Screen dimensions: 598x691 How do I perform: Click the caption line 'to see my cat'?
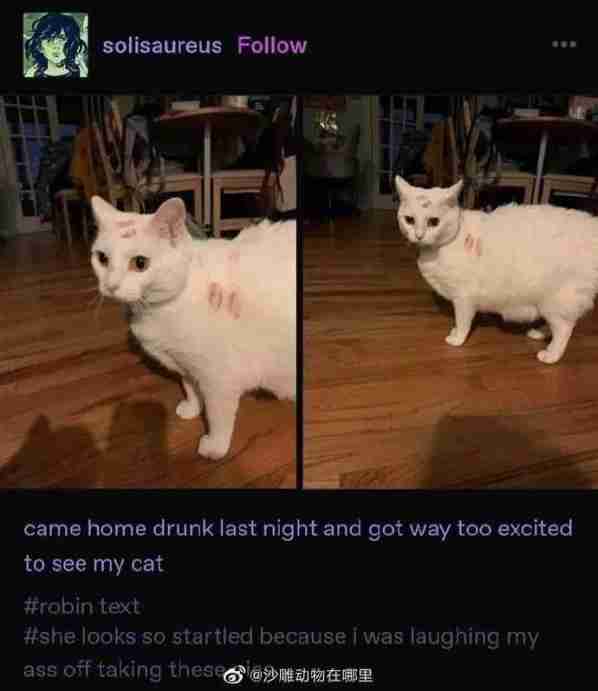coord(94,564)
